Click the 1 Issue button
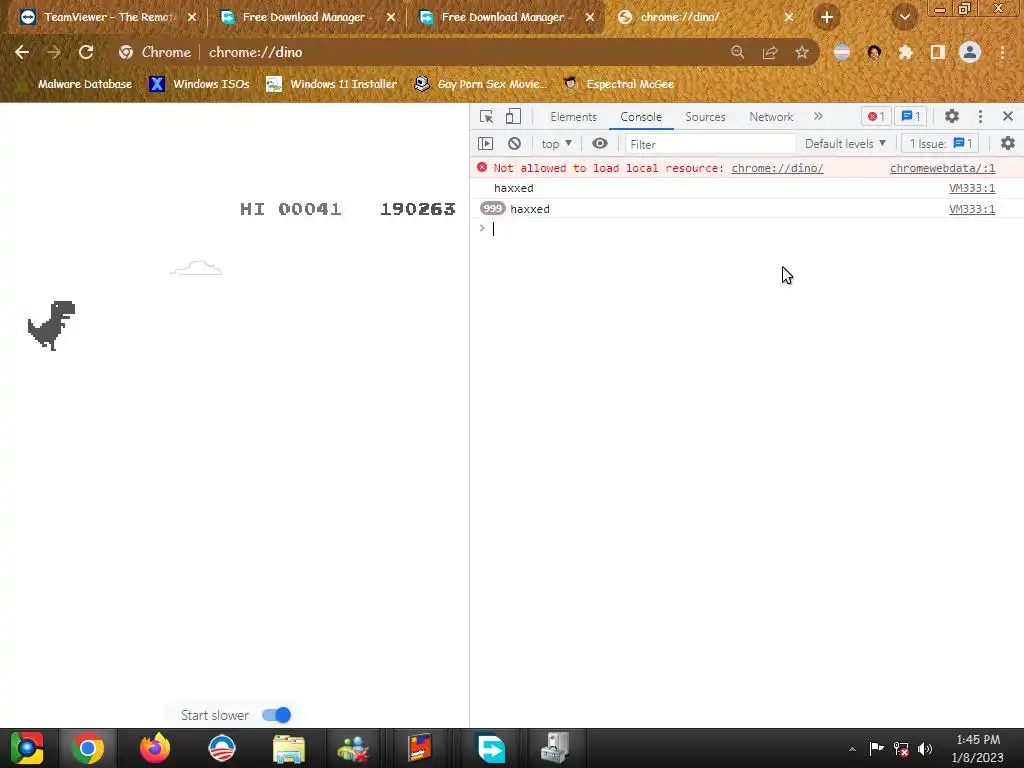This screenshot has height=768, width=1024. click(940, 144)
